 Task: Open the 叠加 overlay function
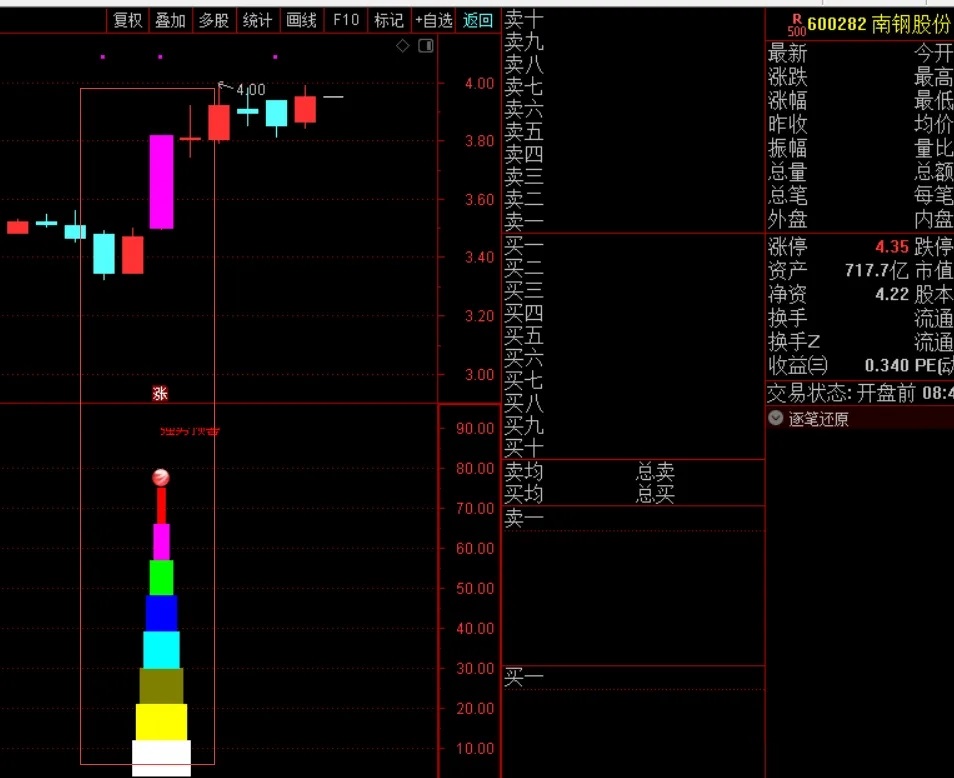pyautogui.click(x=170, y=20)
